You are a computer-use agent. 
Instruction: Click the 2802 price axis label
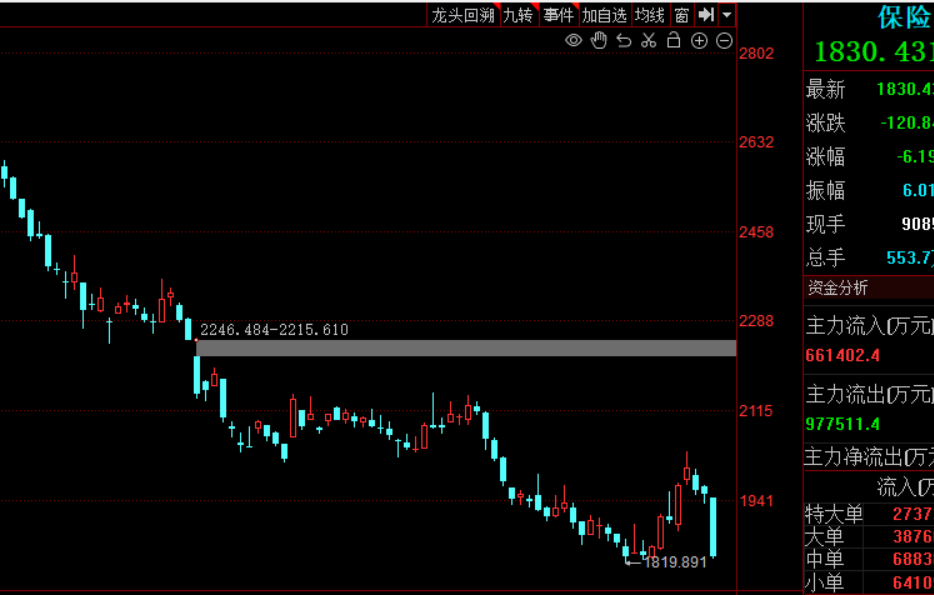coord(756,53)
